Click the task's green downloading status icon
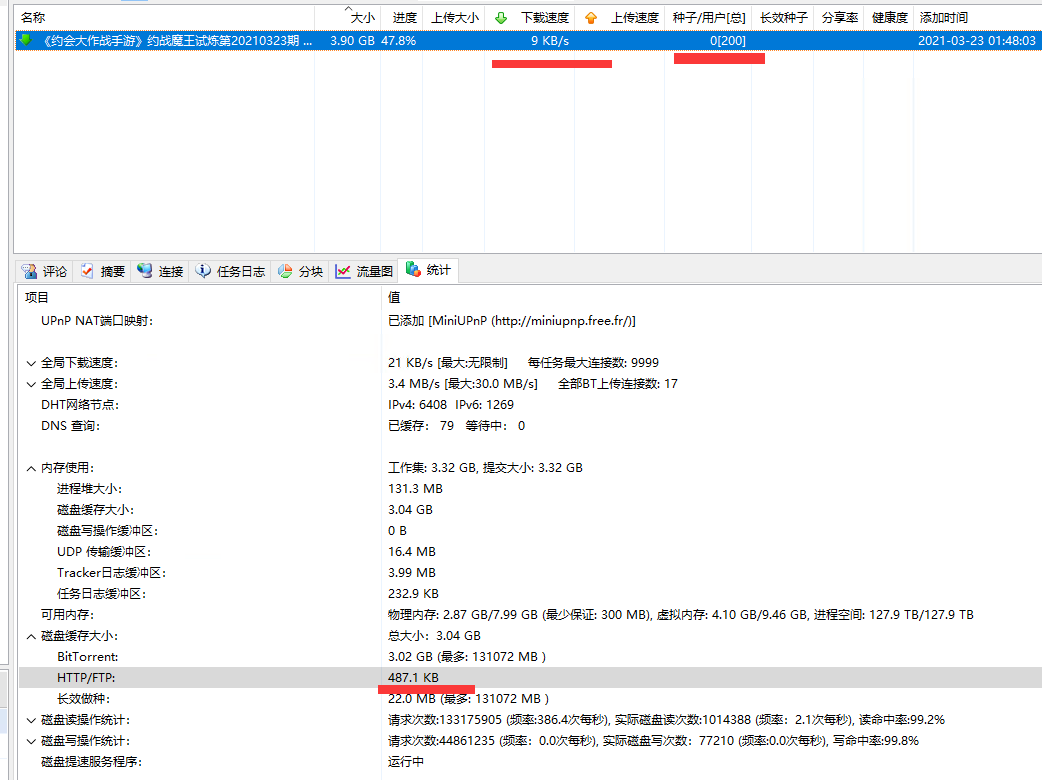This screenshot has height=780, width=1042. pyautogui.click(x=25, y=40)
